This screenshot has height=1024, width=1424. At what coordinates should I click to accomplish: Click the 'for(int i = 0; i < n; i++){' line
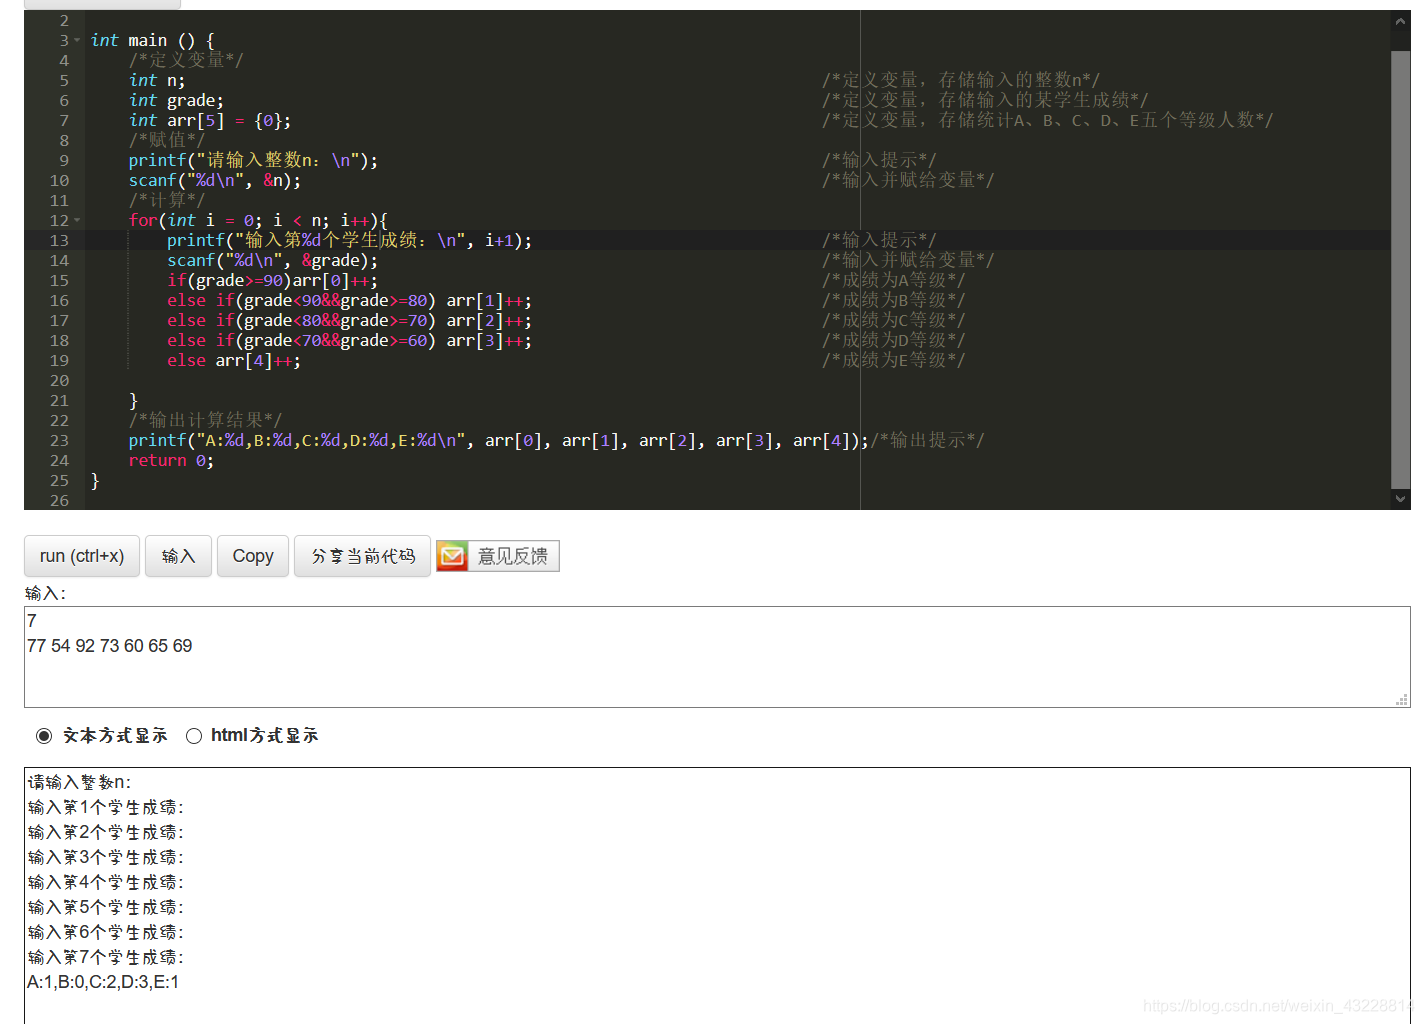point(258,221)
